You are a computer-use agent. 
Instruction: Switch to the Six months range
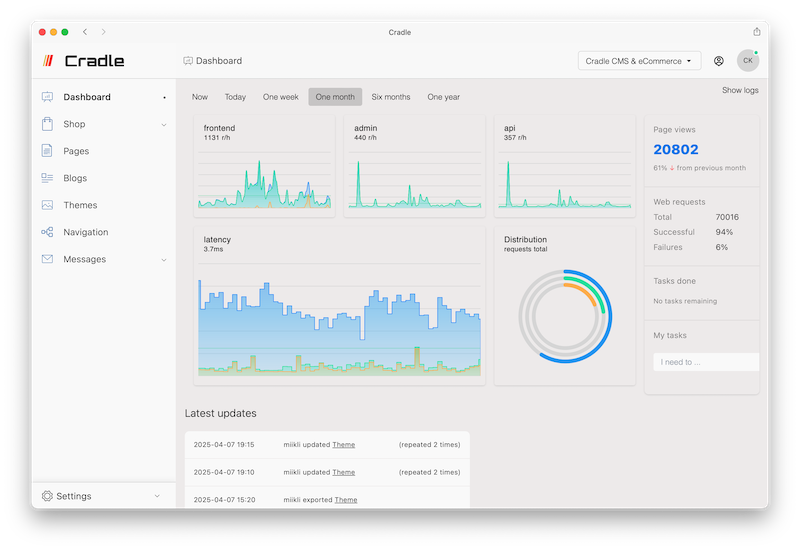click(390, 97)
